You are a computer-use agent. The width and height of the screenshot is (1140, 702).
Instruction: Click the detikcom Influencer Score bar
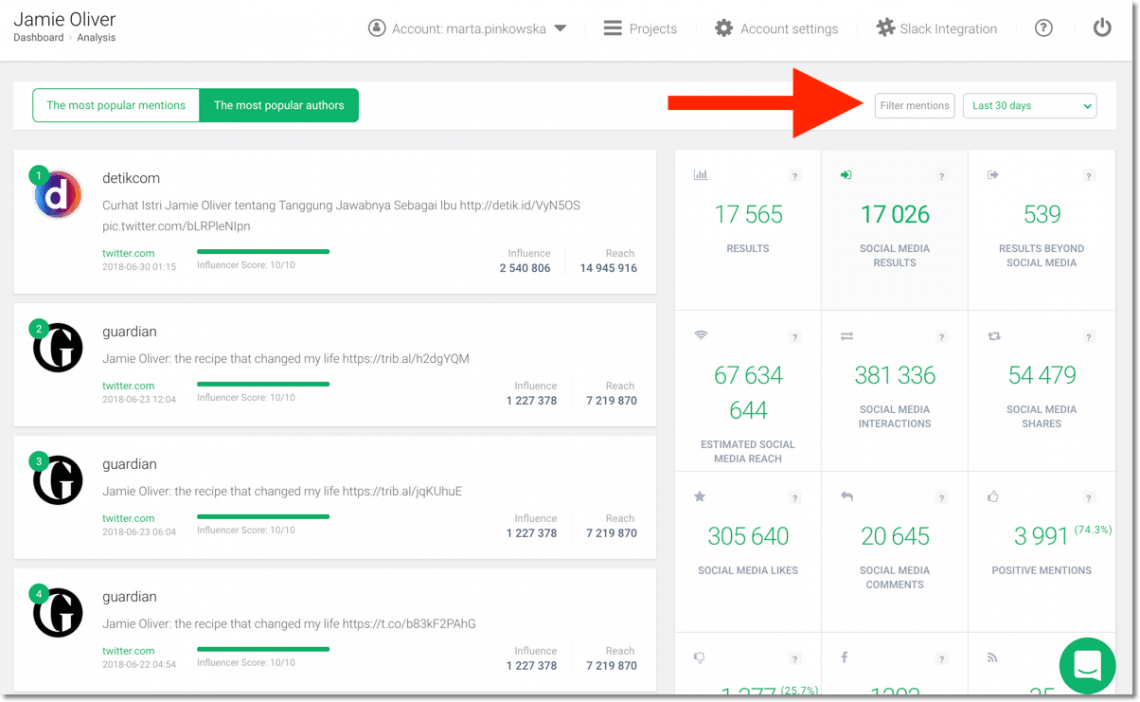tap(263, 251)
